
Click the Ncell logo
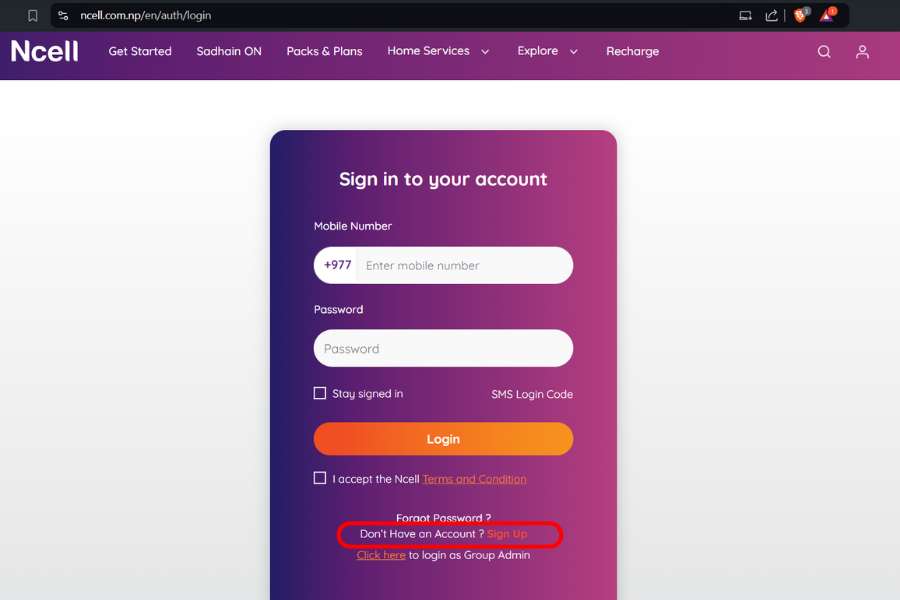pos(44,51)
